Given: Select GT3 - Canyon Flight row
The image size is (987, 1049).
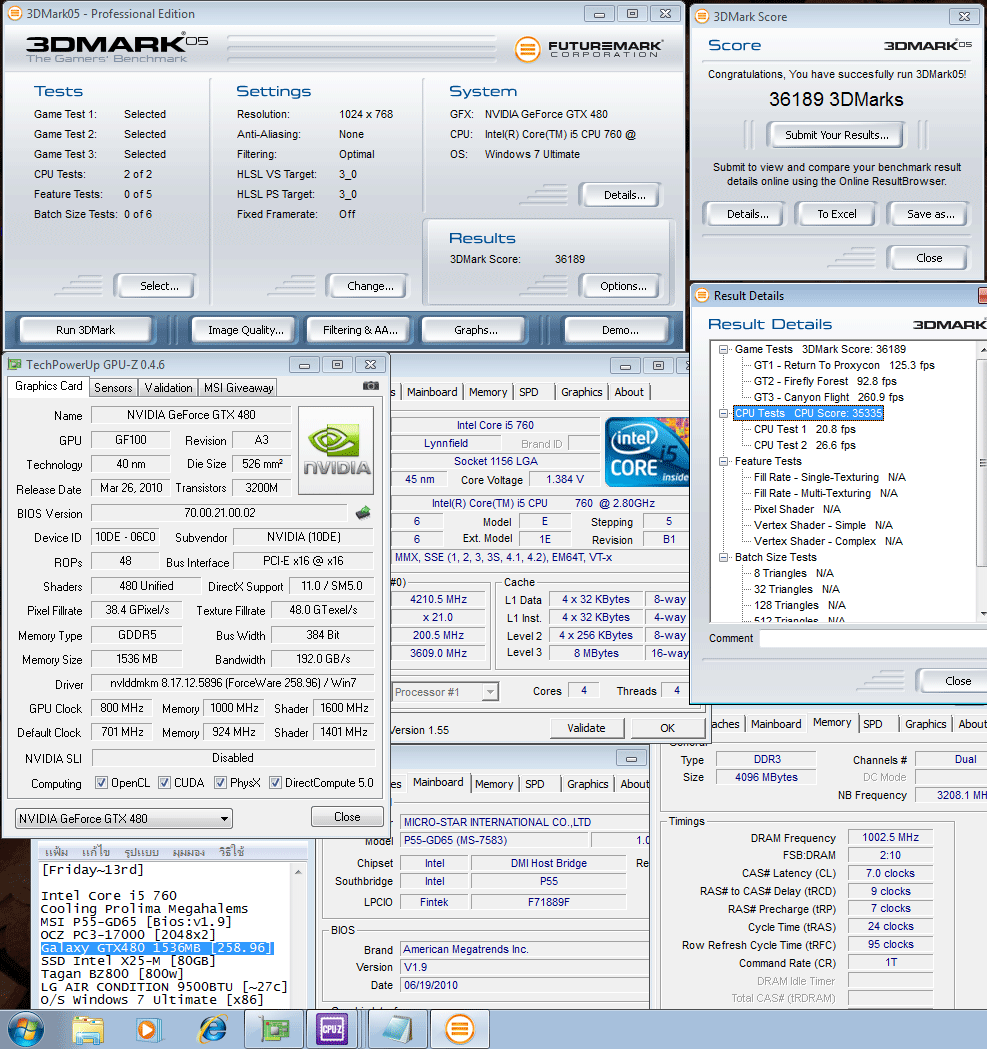Looking at the screenshot, I should 828,397.
